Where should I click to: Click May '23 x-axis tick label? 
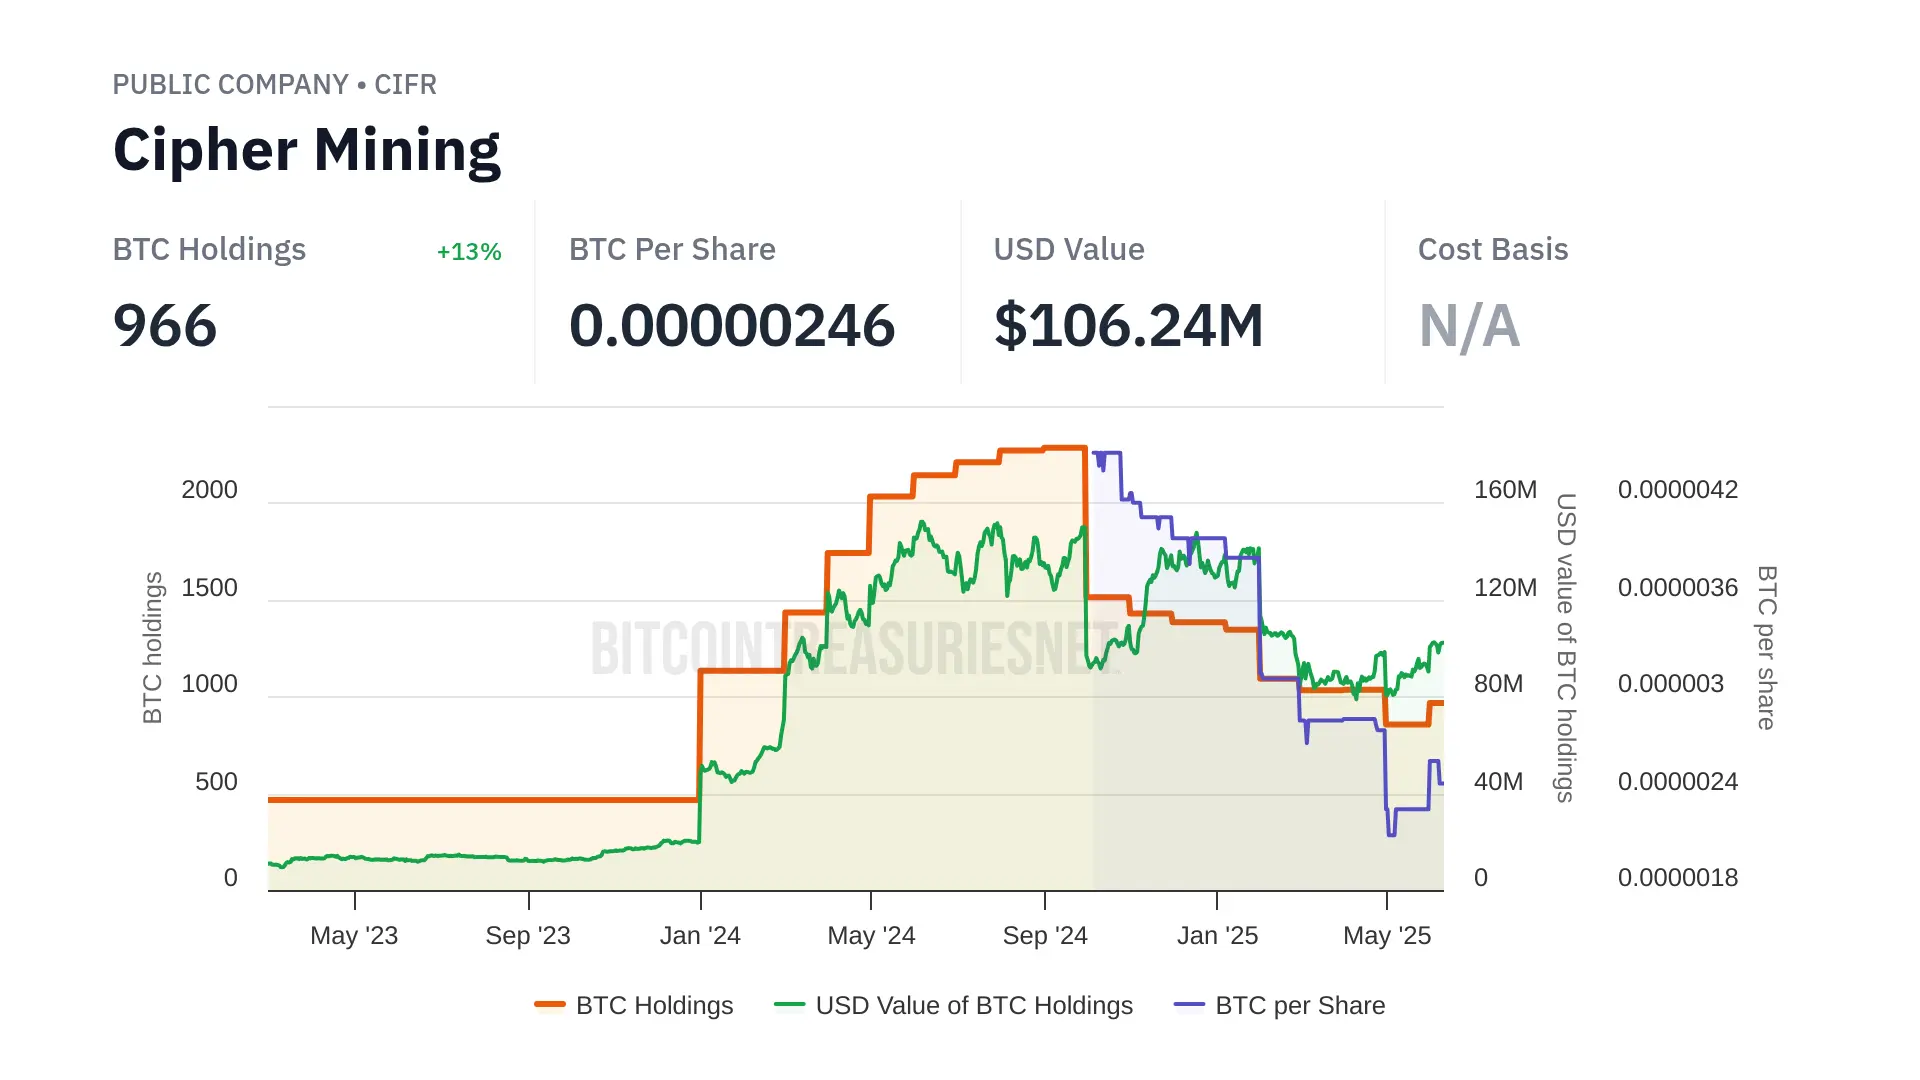tap(354, 936)
